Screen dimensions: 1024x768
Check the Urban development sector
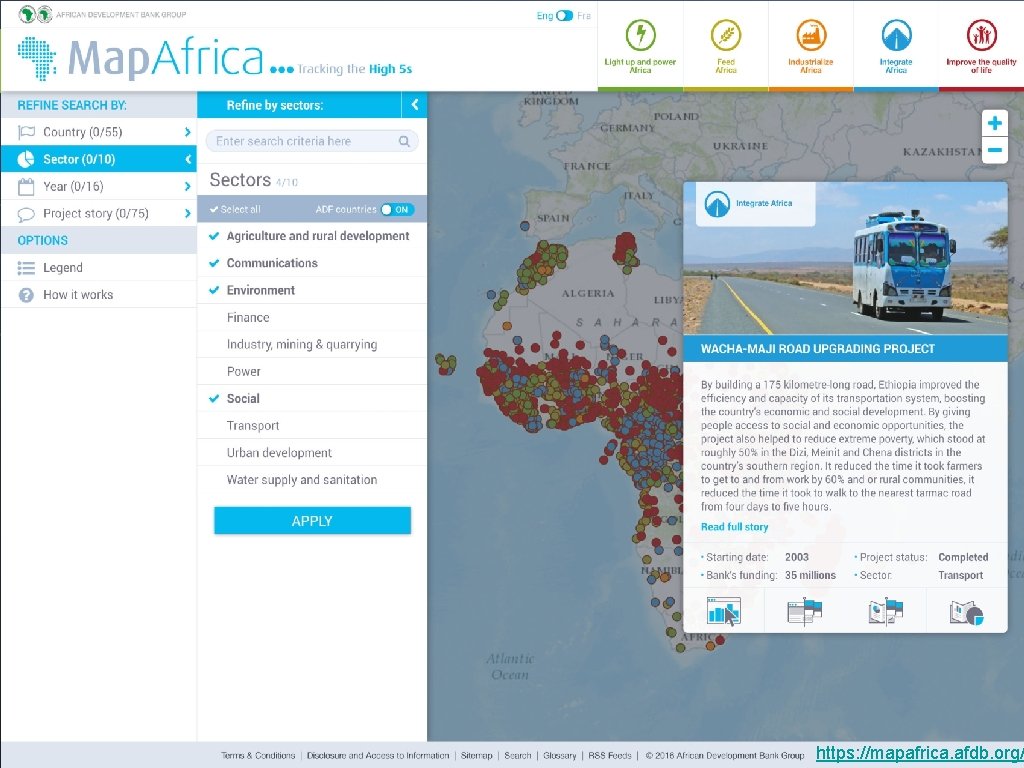tap(312, 453)
